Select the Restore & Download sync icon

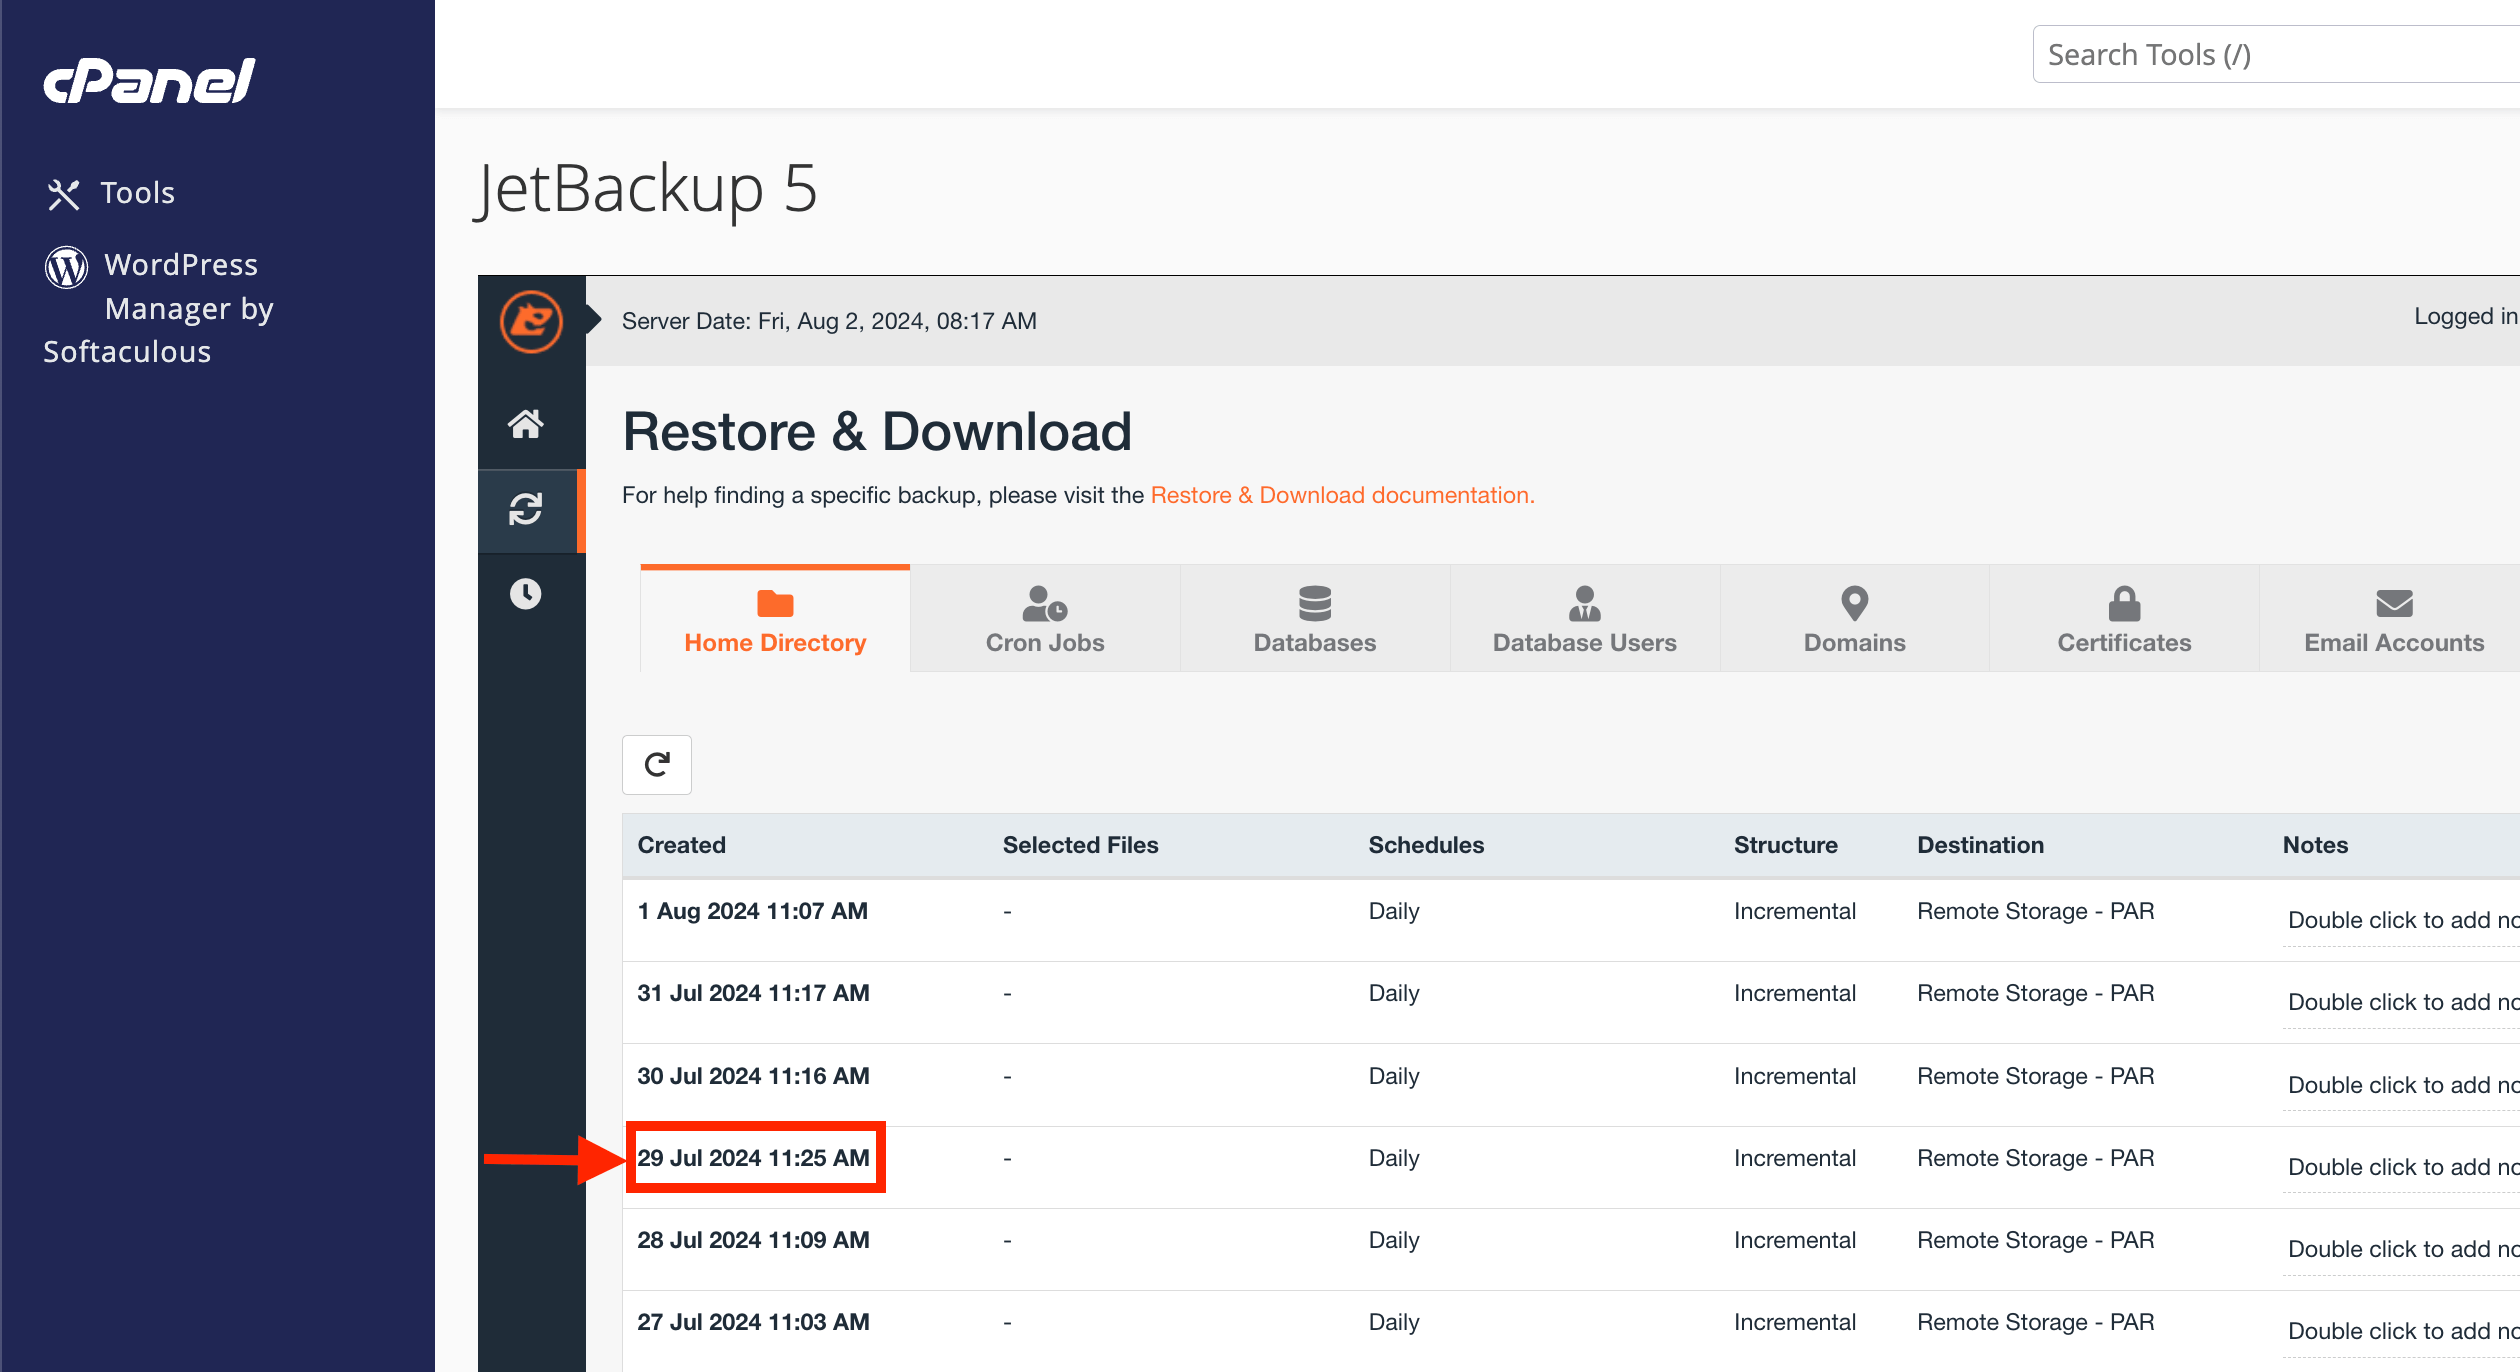coord(526,509)
